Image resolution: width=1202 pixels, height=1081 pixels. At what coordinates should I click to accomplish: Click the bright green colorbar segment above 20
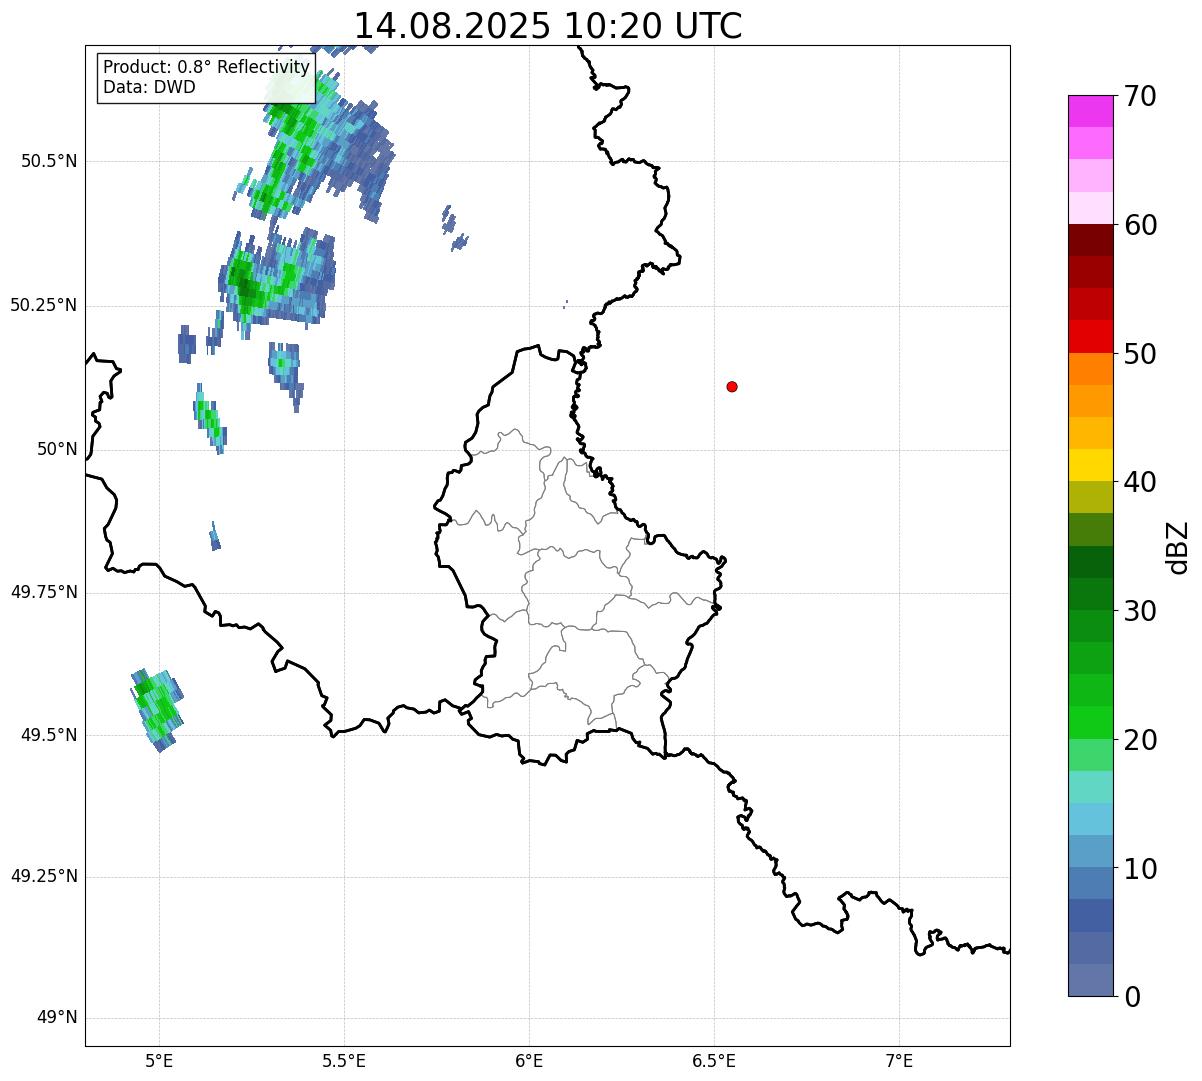coord(1091,722)
